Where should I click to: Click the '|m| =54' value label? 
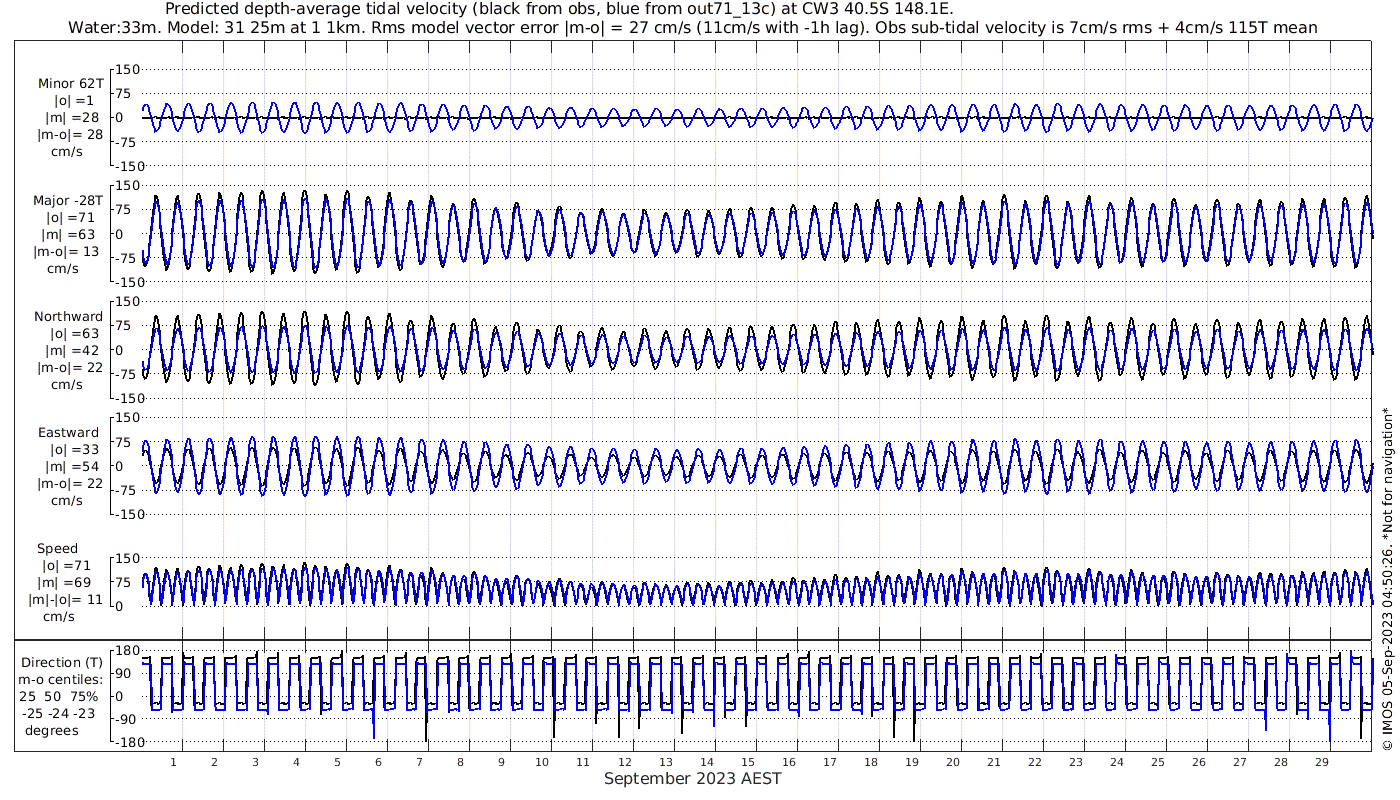[73, 466]
